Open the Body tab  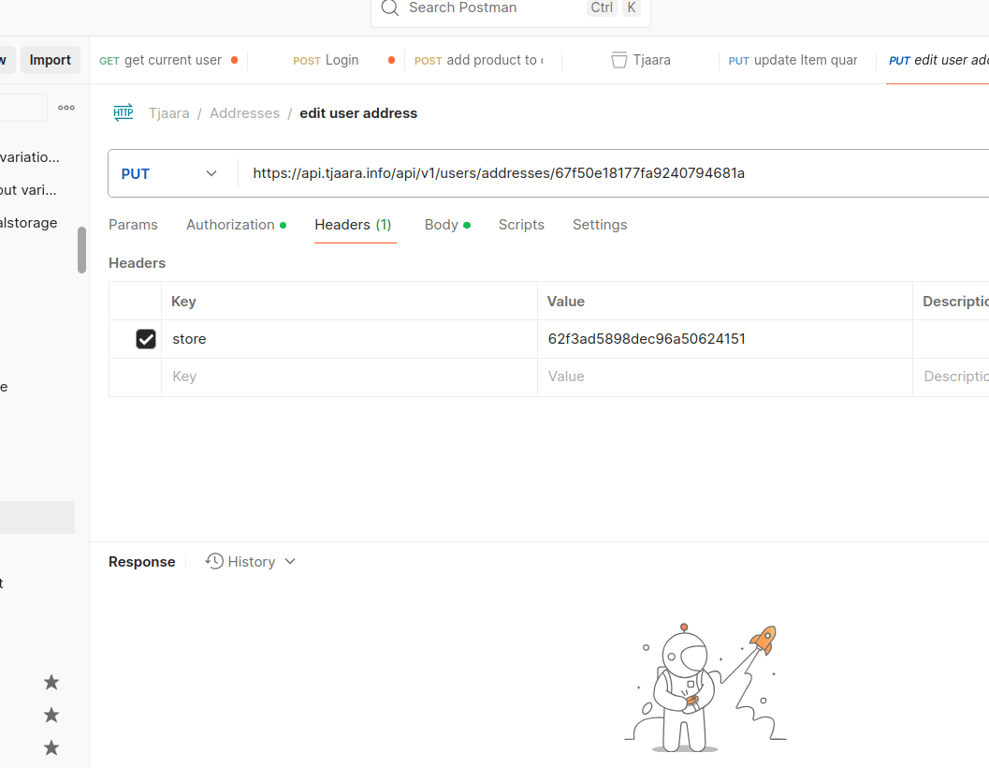[447, 224]
